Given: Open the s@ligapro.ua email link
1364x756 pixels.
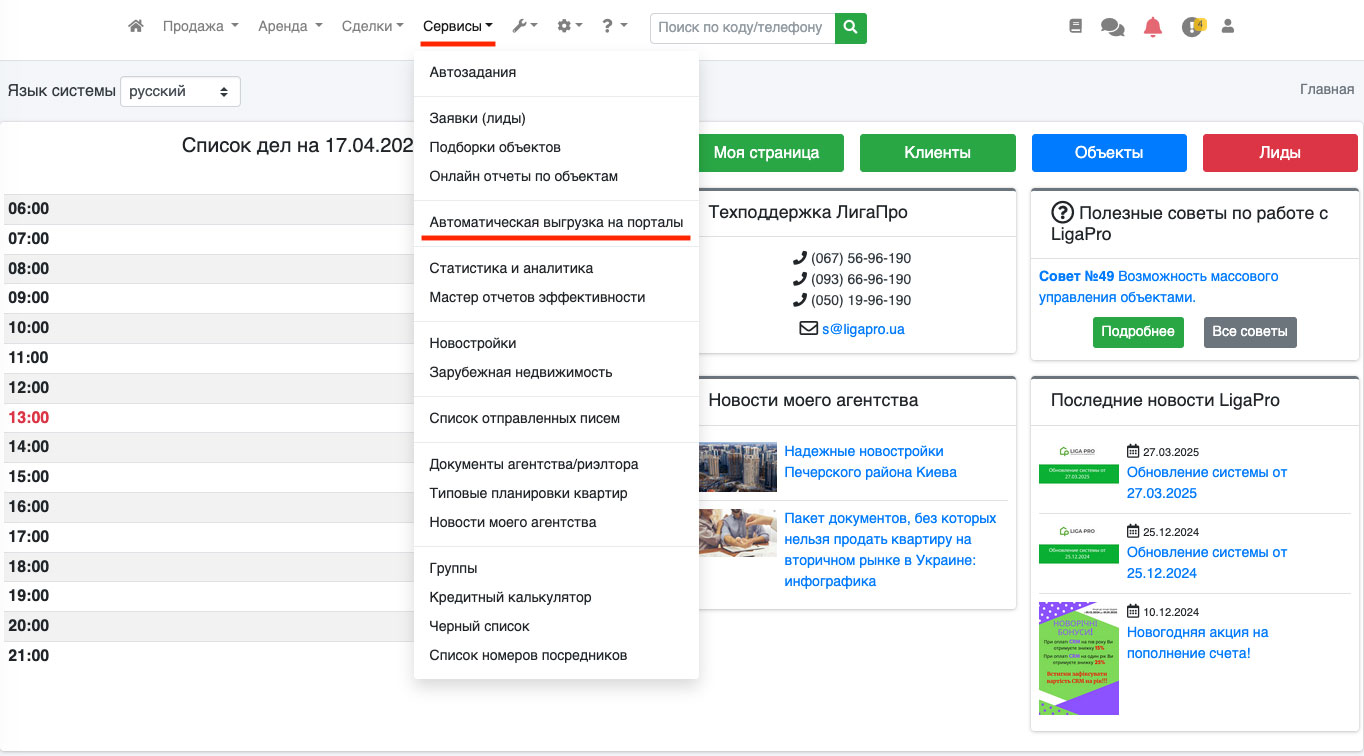Looking at the screenshot, I should pos(862,328).
